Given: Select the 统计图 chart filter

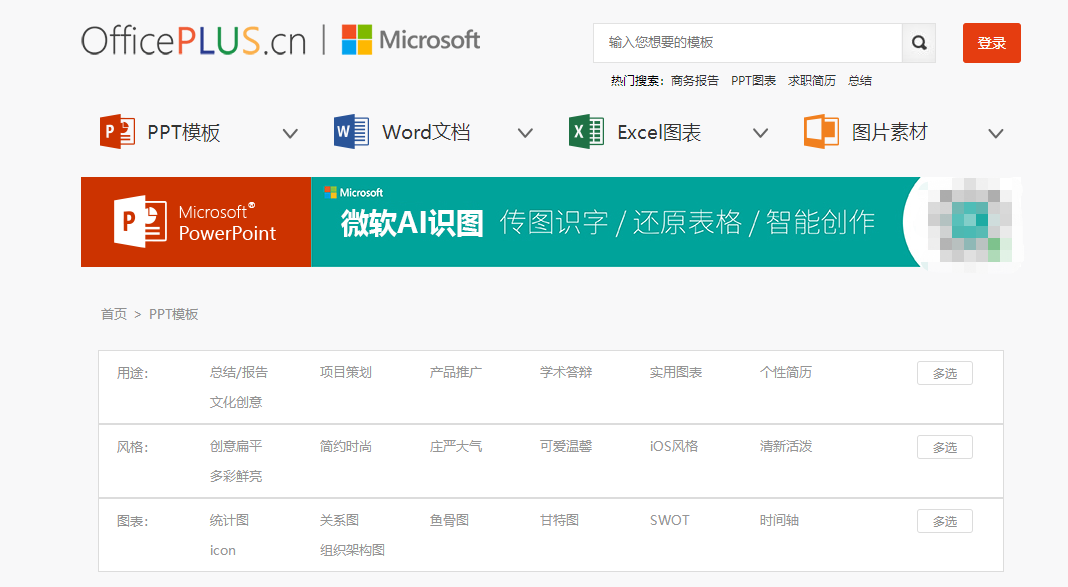Looking at the screenshot, I should pyautogui.click(x=229, y=520).
